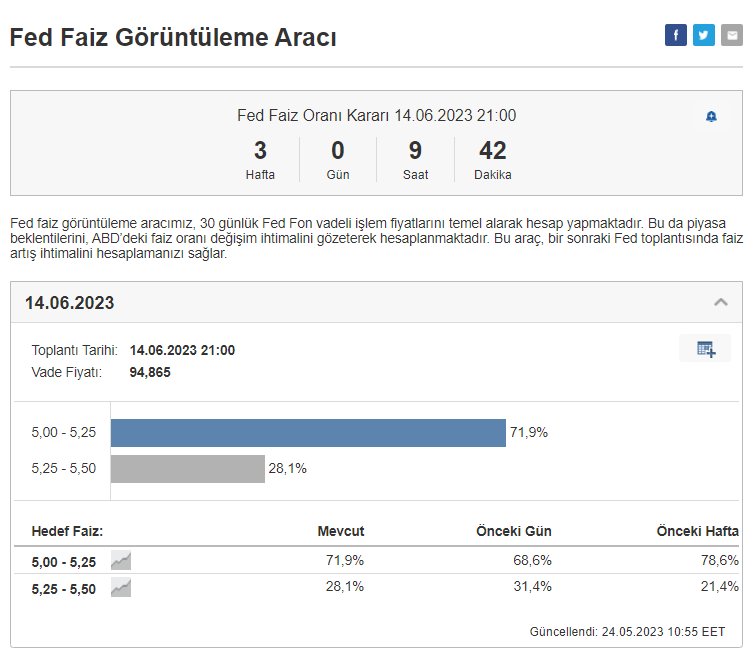Click the Fed Faiz Görüntüleme Aracı title
The height and width of the screenshot is (657, 752).
[x=173, y=38]
